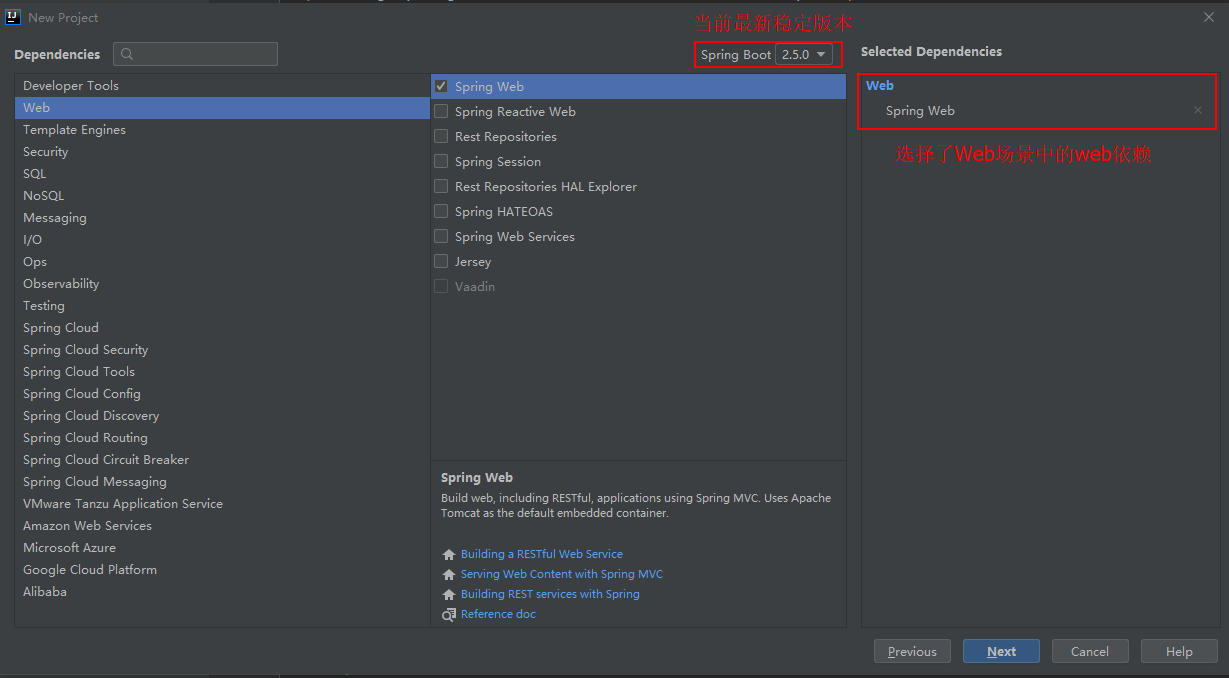The height and width of the screenshot is (678, 1229).
Task: Open the Observability category
Action: pos(222,284)
